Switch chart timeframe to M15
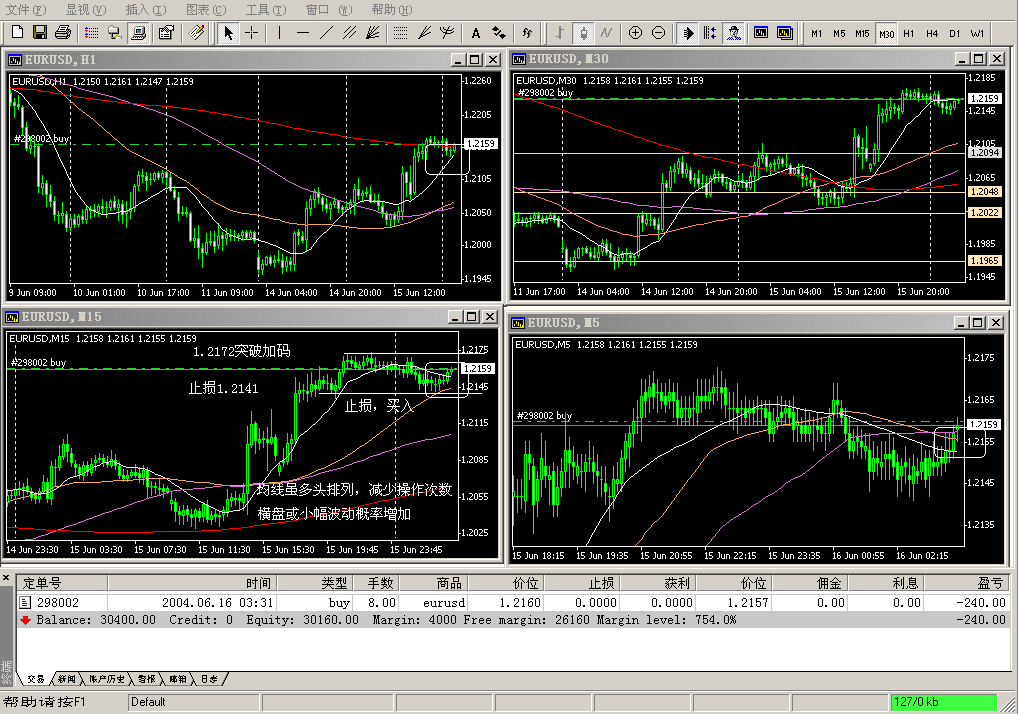The height and width of the screenshot is (714, 1018). point(862,34)
